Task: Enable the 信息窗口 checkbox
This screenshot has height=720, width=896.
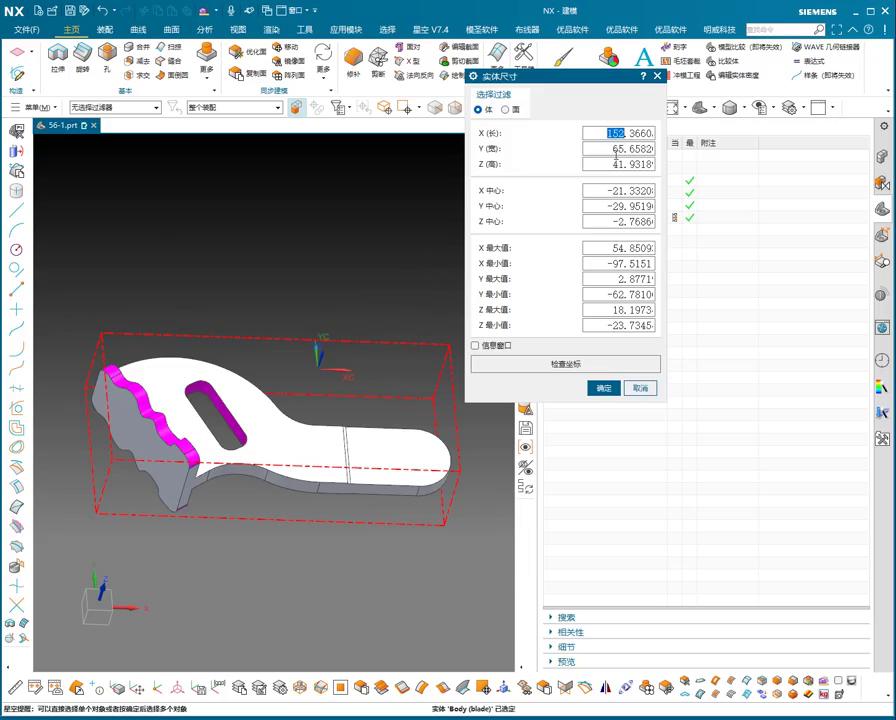Action: 475,345
